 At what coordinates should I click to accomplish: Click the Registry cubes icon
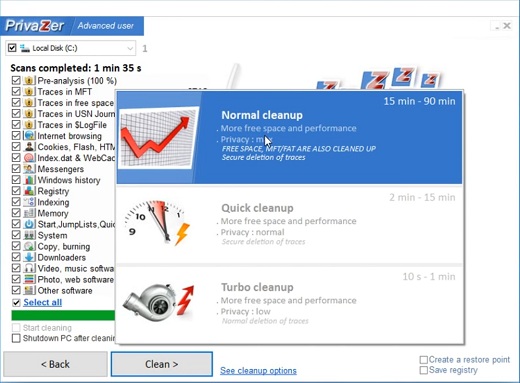tap(29, 191)
